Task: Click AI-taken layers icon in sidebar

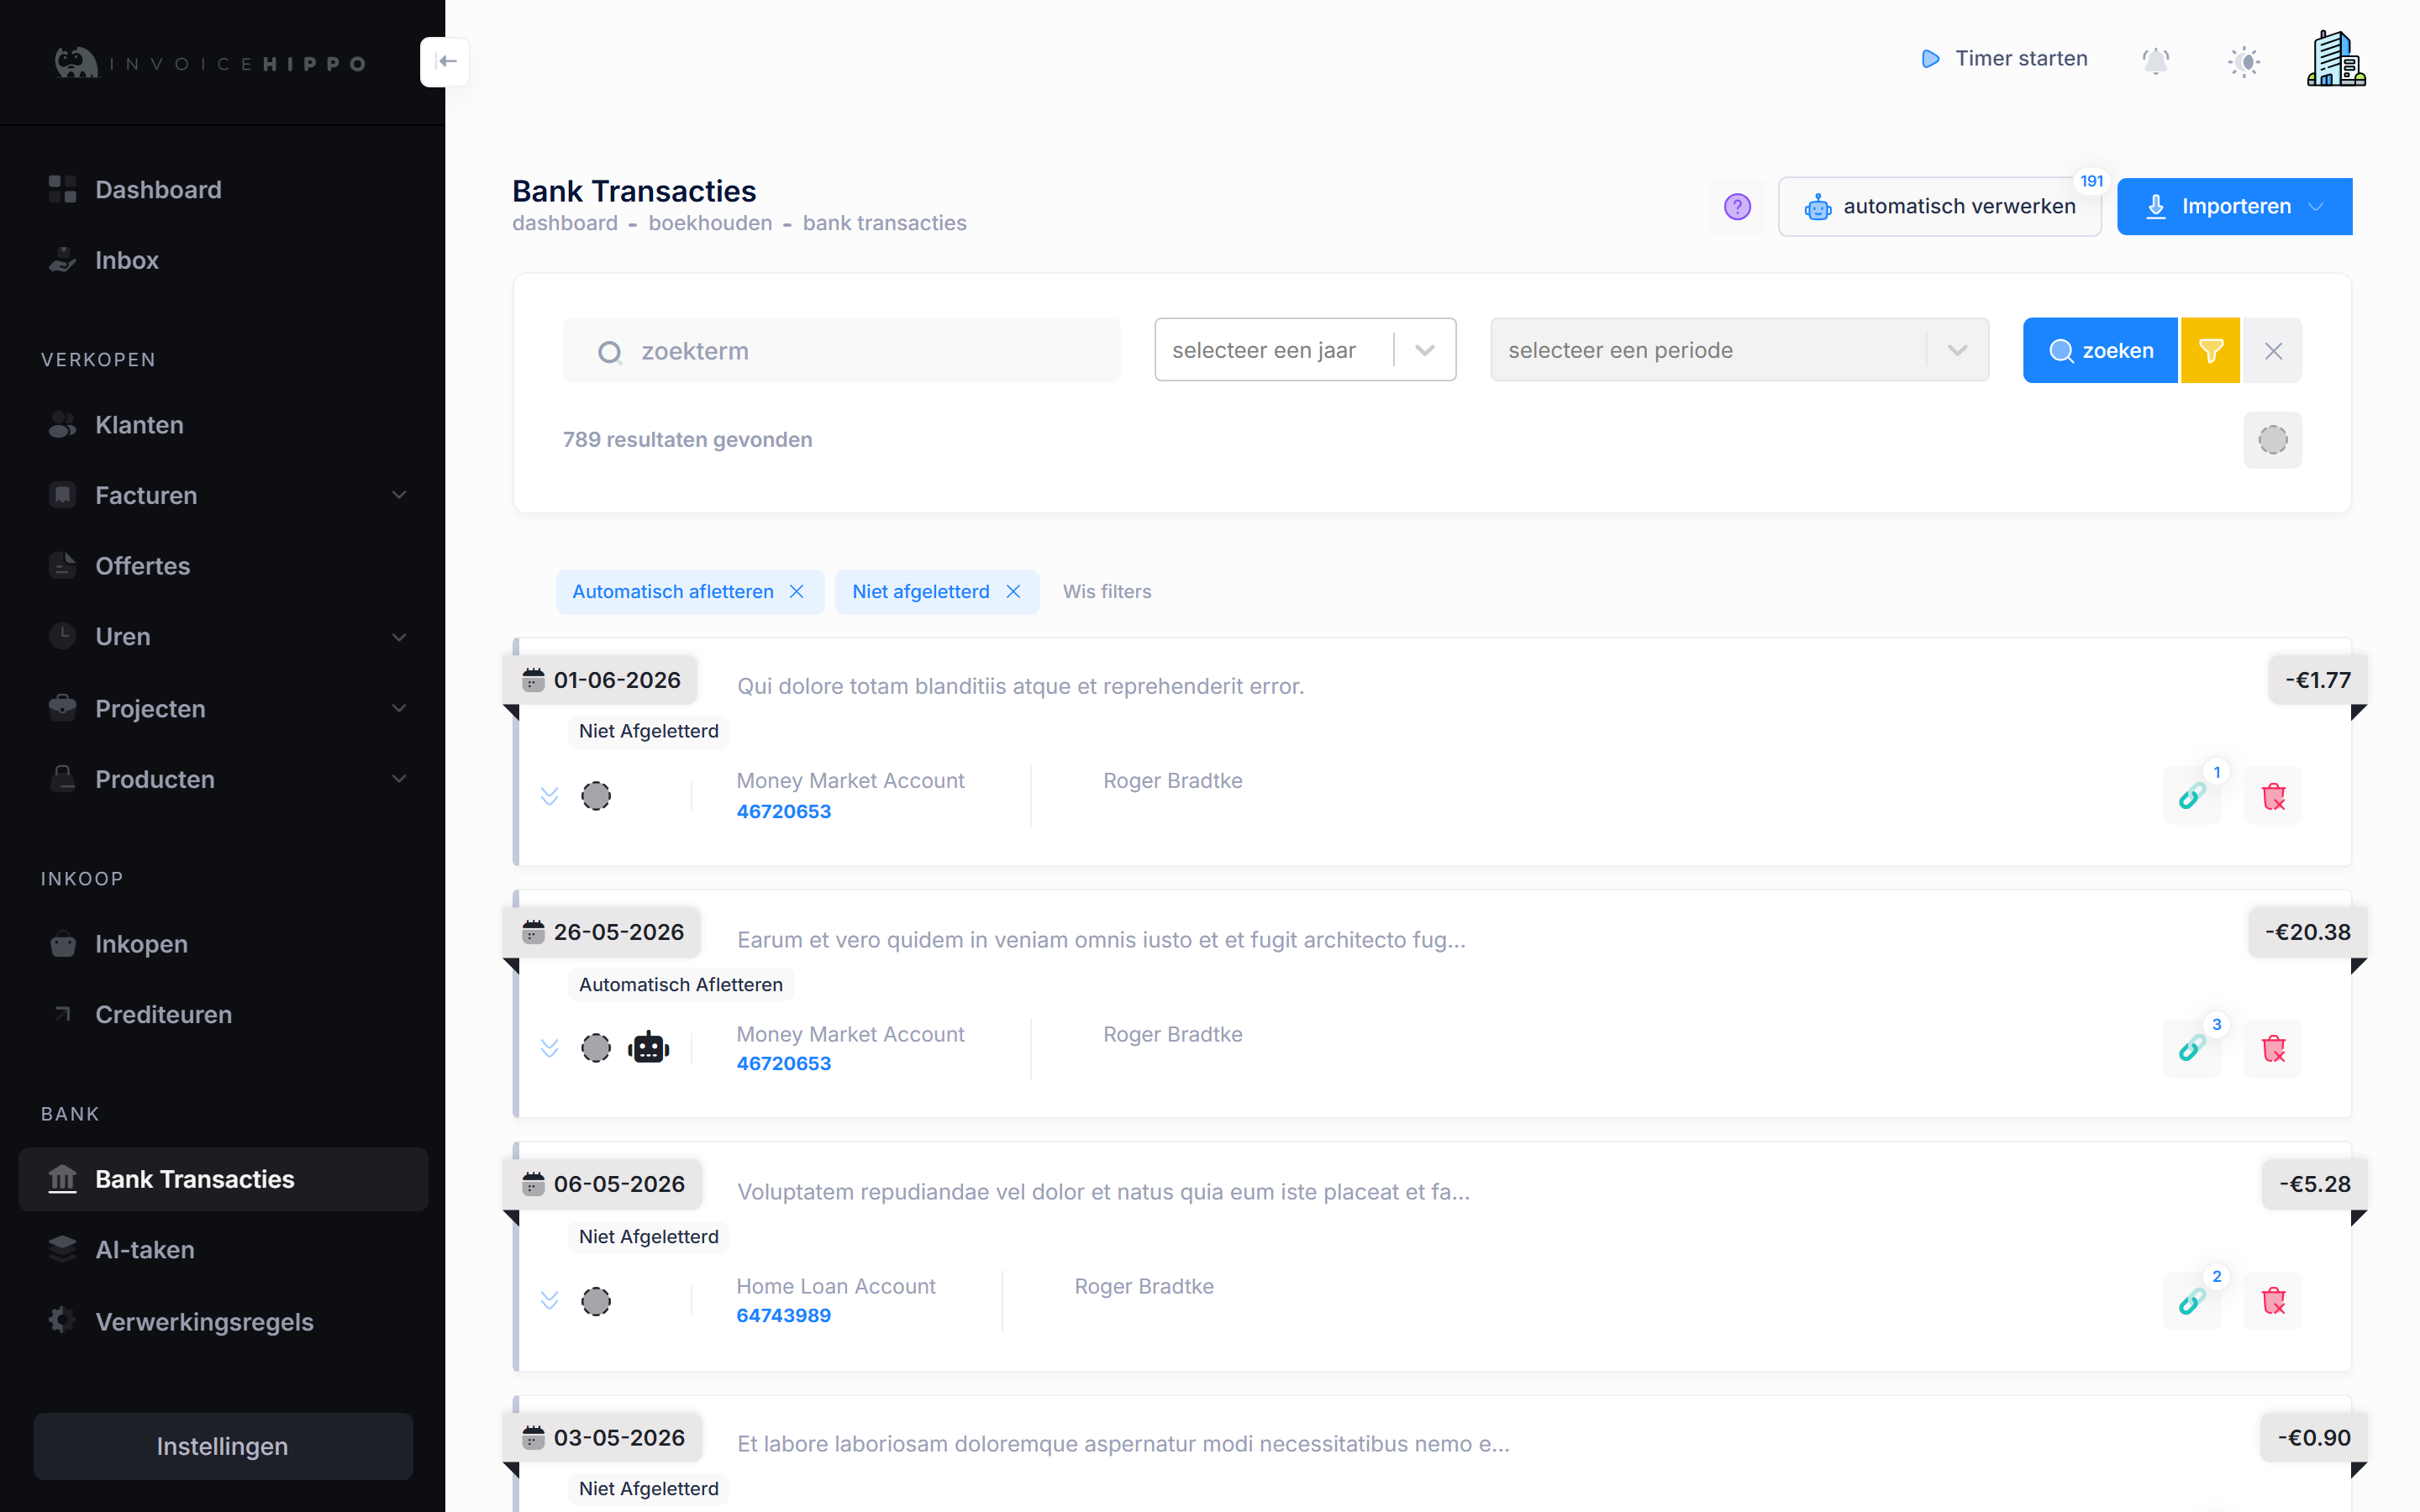Action: (x=62, y=1249)
